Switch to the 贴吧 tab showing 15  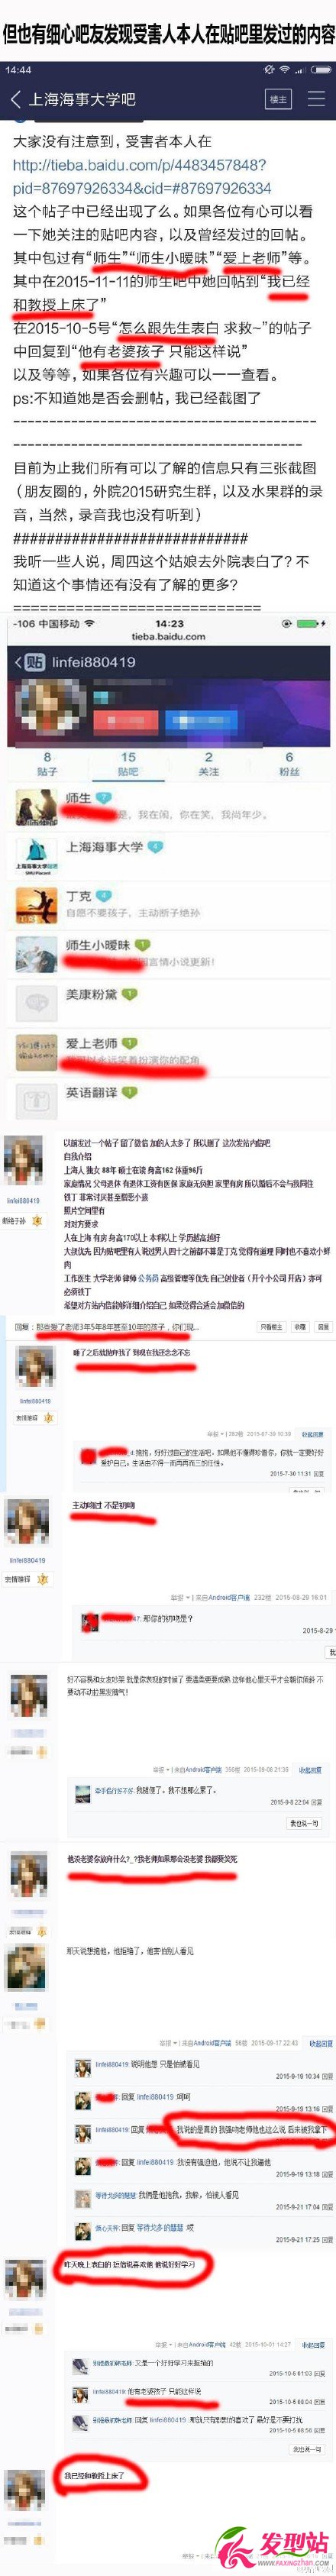128,764
